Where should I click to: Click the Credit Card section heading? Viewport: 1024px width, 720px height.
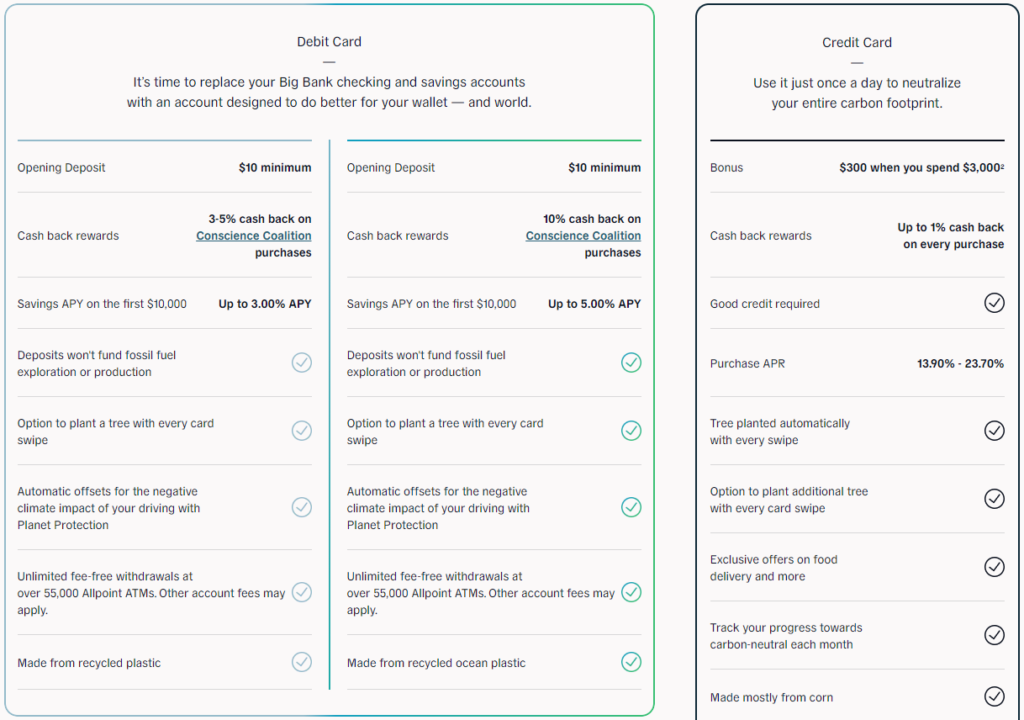click(856, 42)
